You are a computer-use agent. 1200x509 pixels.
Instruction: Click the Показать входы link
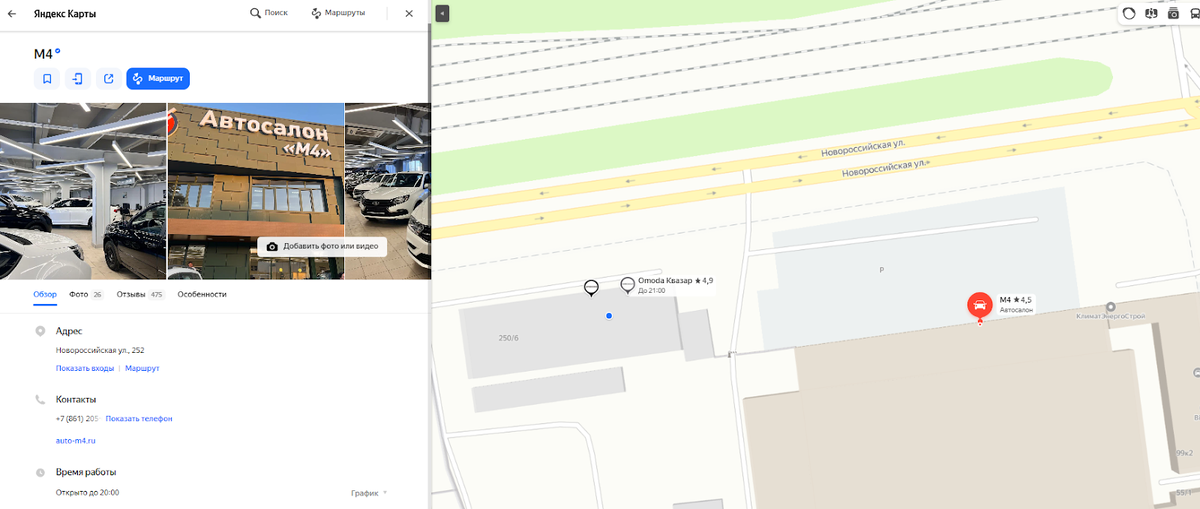pyautogui.click(x=85, y=368)
